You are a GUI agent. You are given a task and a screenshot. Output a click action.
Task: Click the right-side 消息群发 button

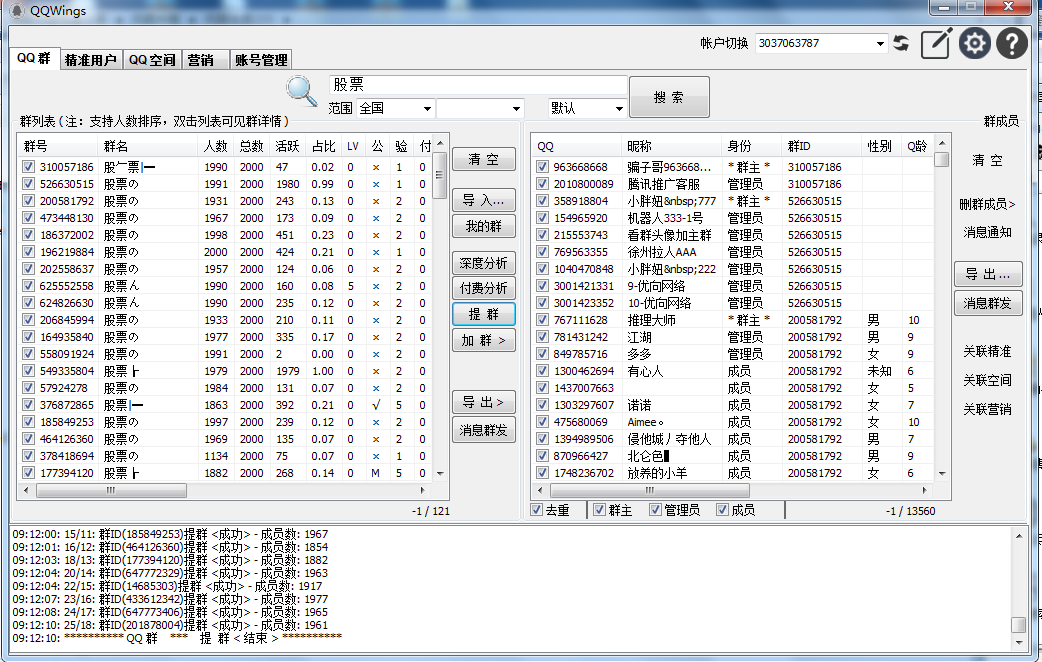(988, 303)
